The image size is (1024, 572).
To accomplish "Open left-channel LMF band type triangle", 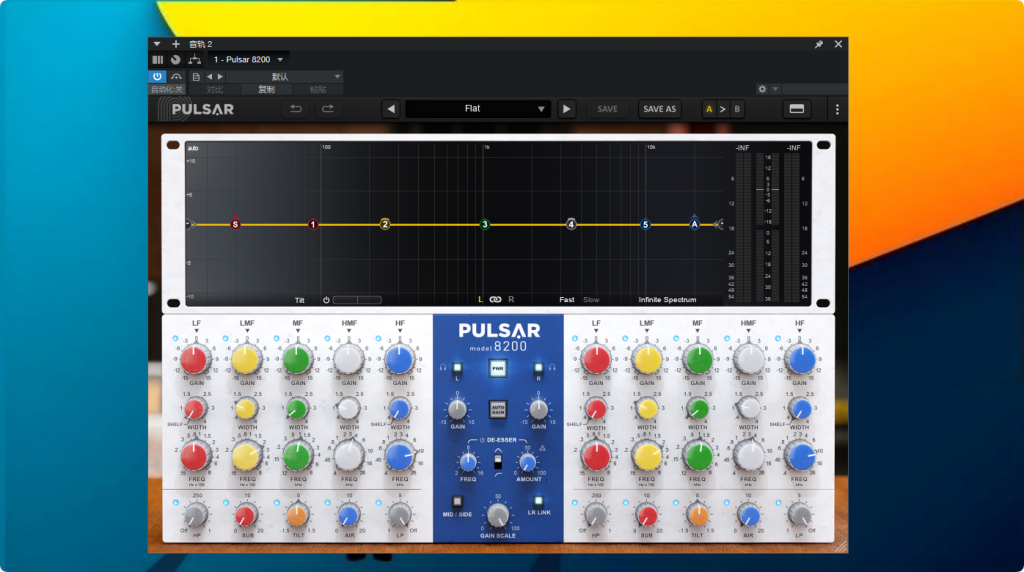I will coord(247,330).
